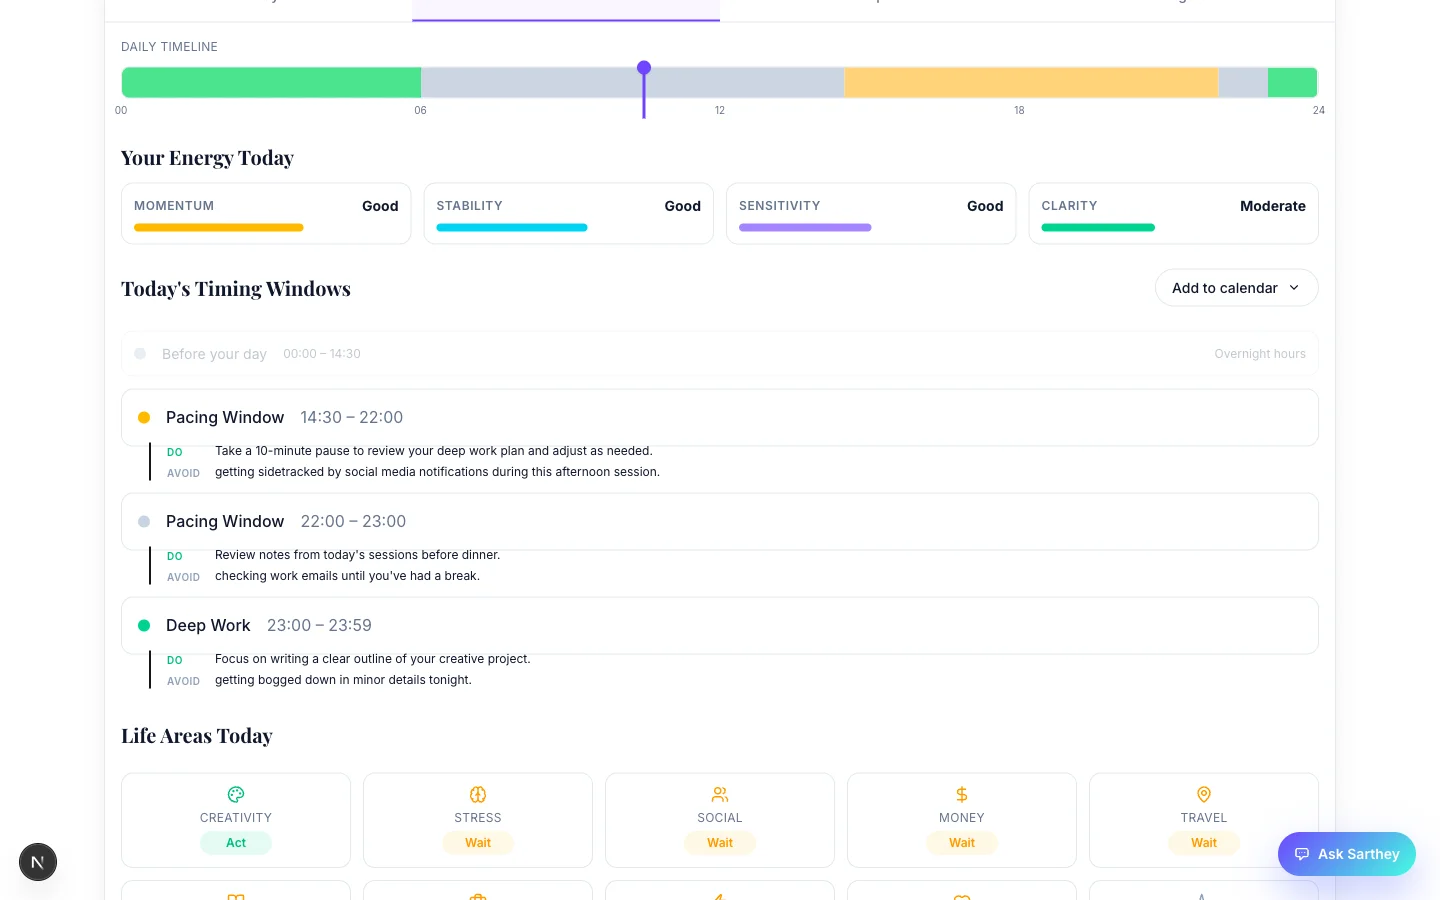Image resolution: width=1440 pixels, height=900 pixels.
Task: Open chat via the Ask Sarthey speech bubble icon
Action: pos(1302,854)
